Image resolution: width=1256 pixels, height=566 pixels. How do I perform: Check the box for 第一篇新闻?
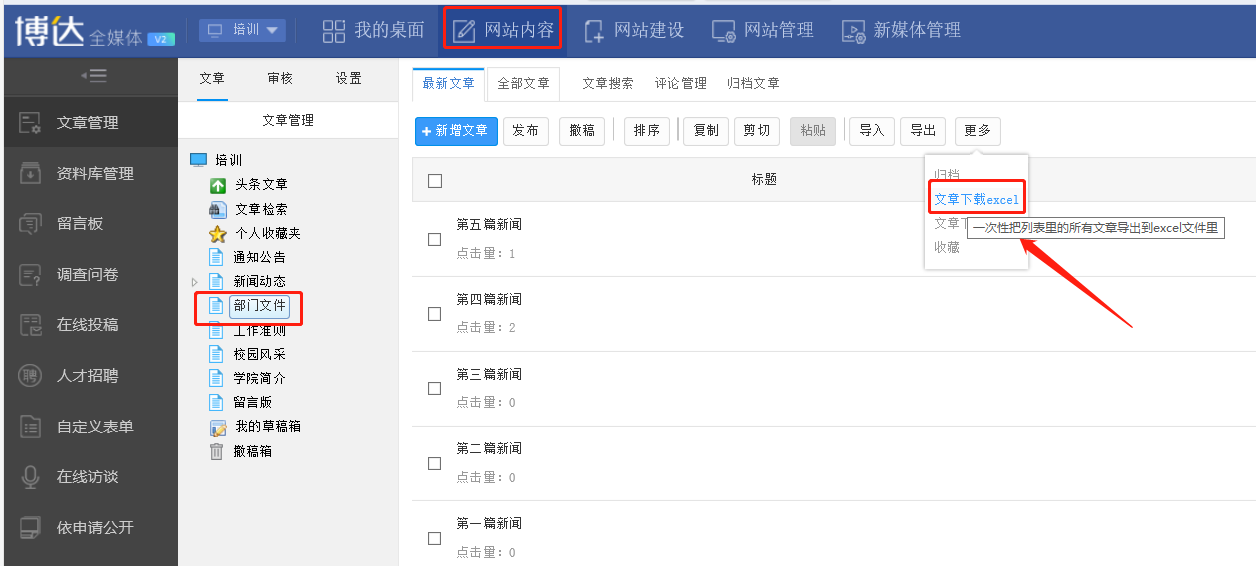tap(434, 538)
